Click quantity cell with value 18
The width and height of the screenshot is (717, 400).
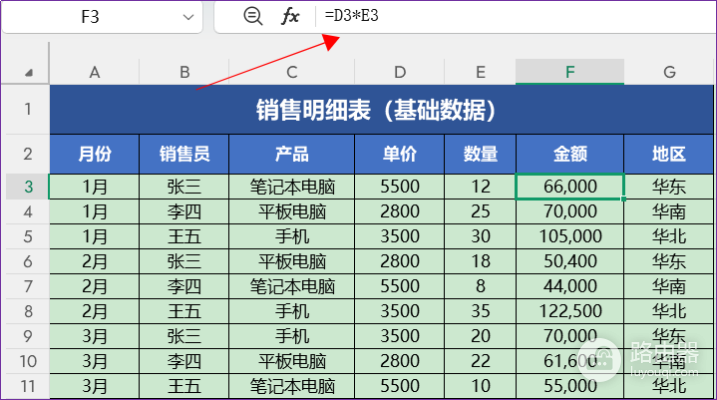(480, 261)
